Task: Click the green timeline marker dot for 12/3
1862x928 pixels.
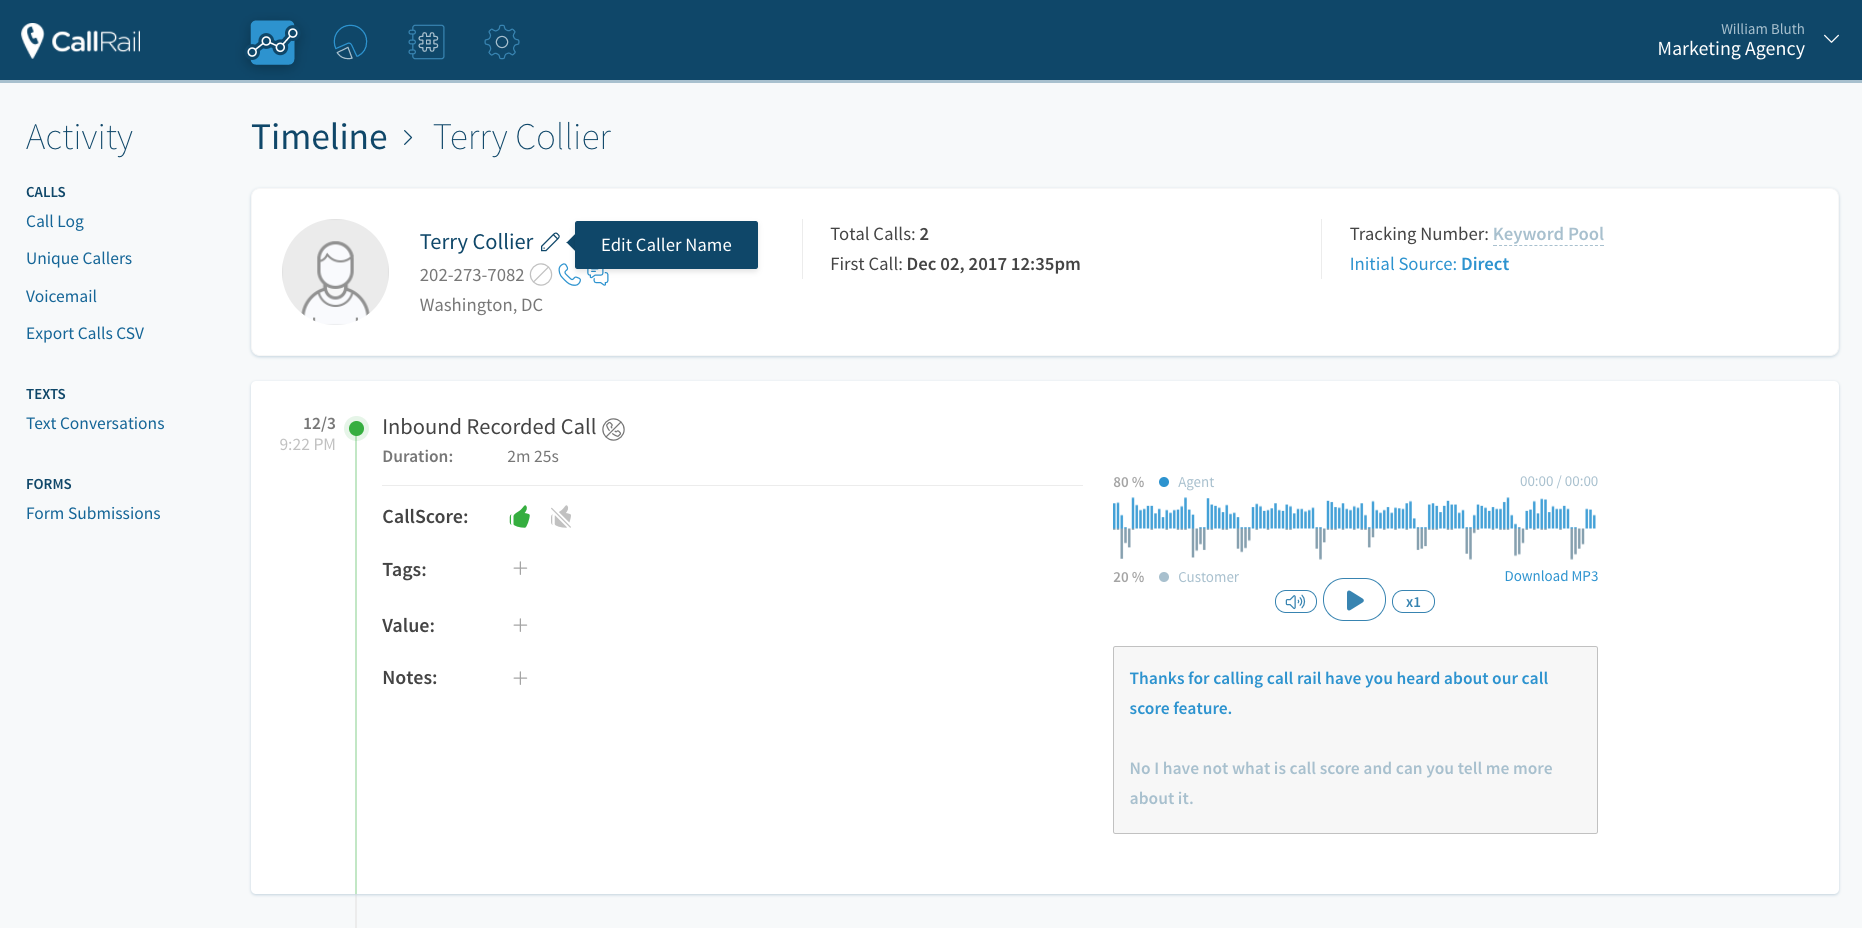Action: pos(356,429)
